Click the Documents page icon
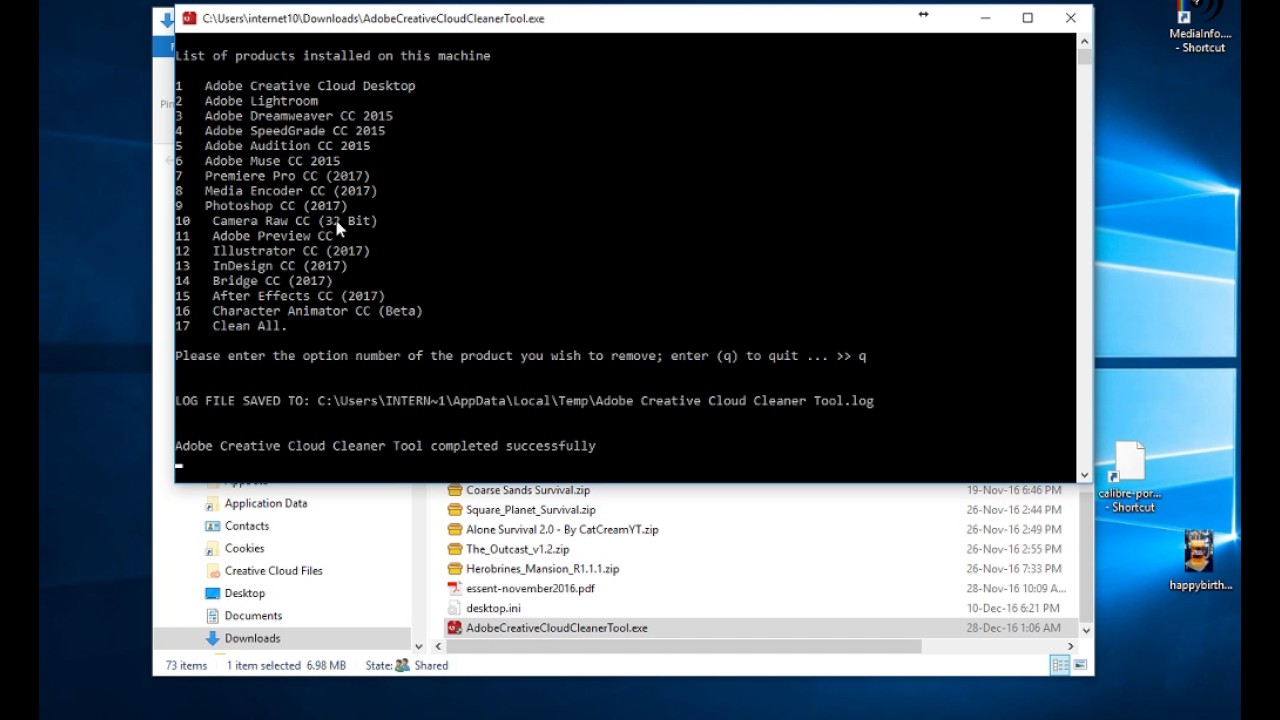The image size is (1280, 720). click(x=212, y=616)
